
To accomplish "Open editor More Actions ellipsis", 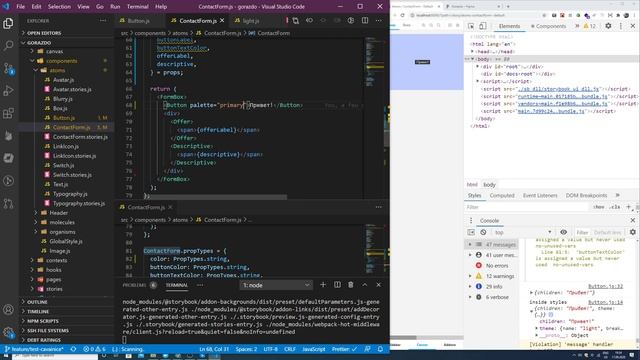I will pos(379,20).
